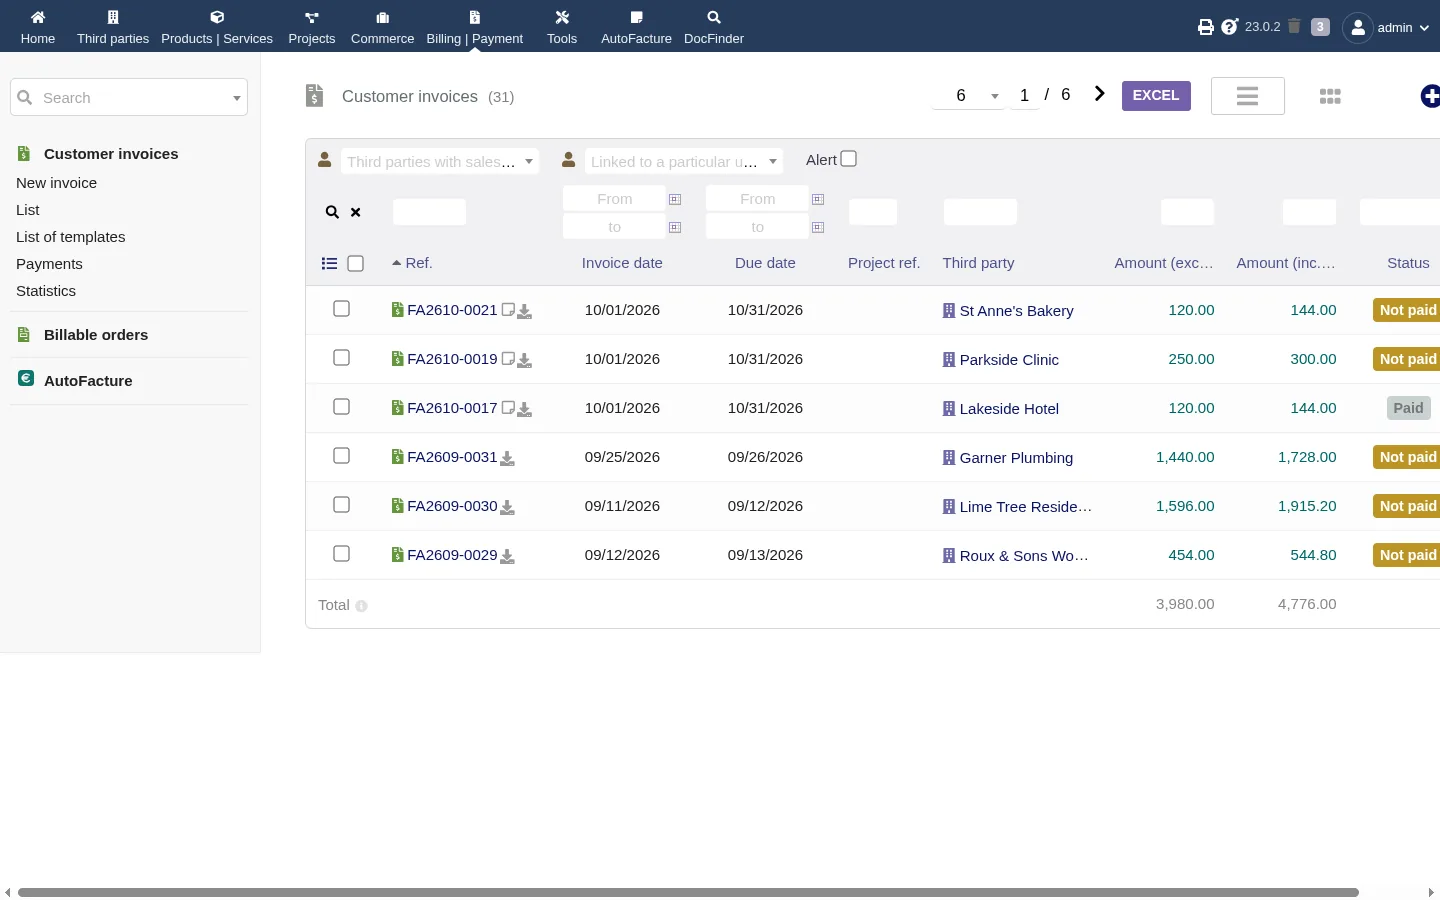The width and height of the screenshot is (1440, 900).
Task: Toggle select-all invoices checkbox
Action: coord(356,263)
